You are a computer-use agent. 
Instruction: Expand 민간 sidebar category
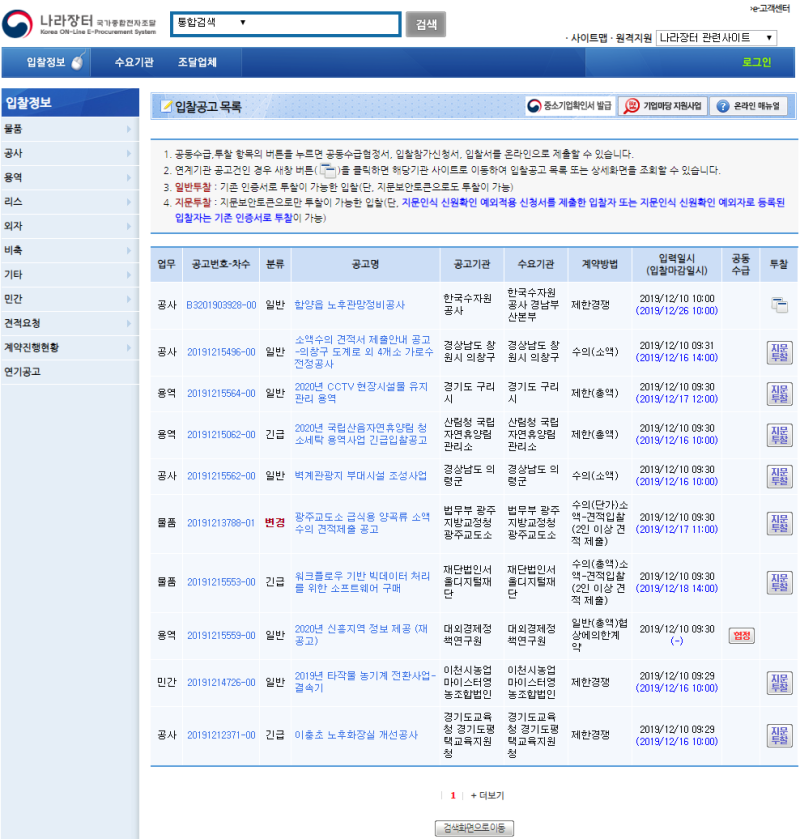70,299
